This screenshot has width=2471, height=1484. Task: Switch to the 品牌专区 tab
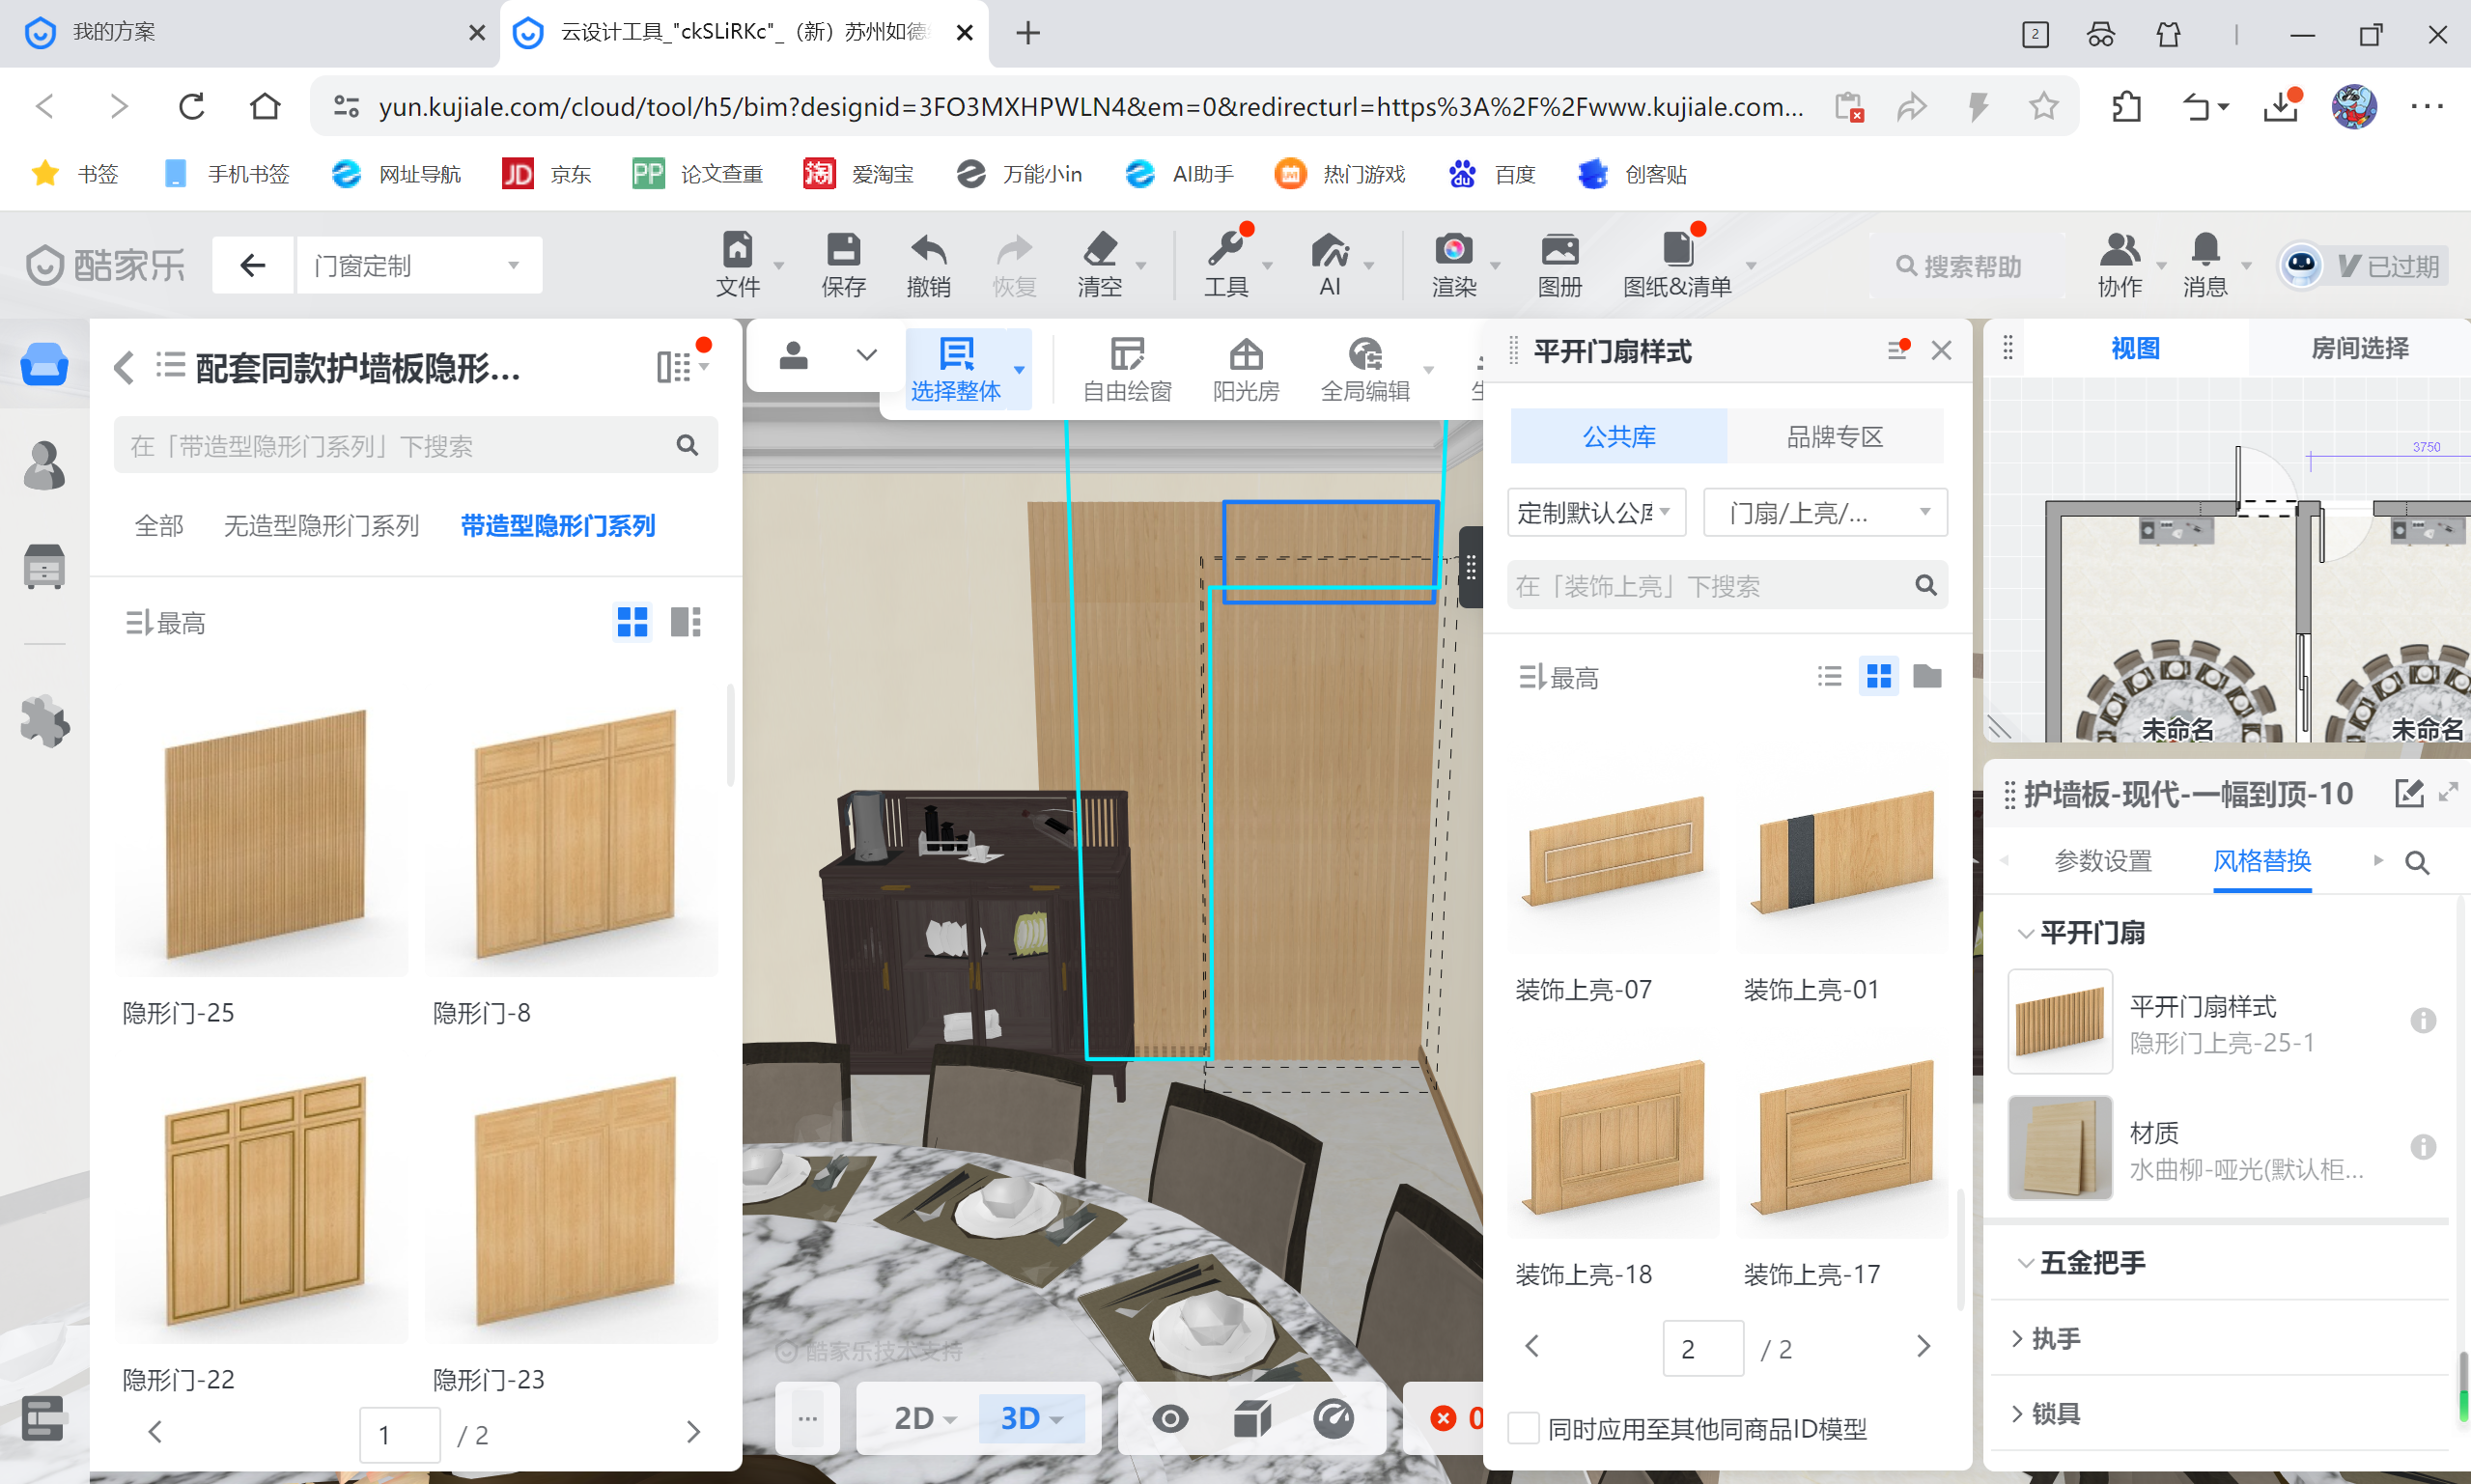pyautogui.click(x=1834, y=436)
